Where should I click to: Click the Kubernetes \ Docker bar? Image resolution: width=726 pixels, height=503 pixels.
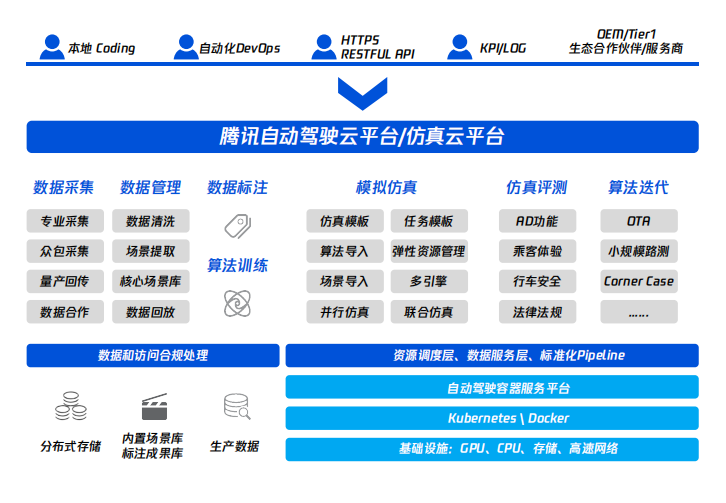point(492,418)
